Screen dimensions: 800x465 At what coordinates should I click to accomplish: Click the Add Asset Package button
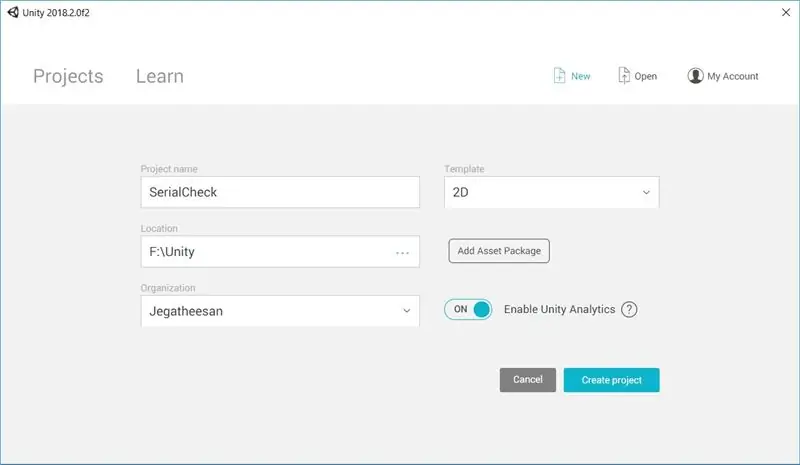pyautogui.click(x=499, y=251)
